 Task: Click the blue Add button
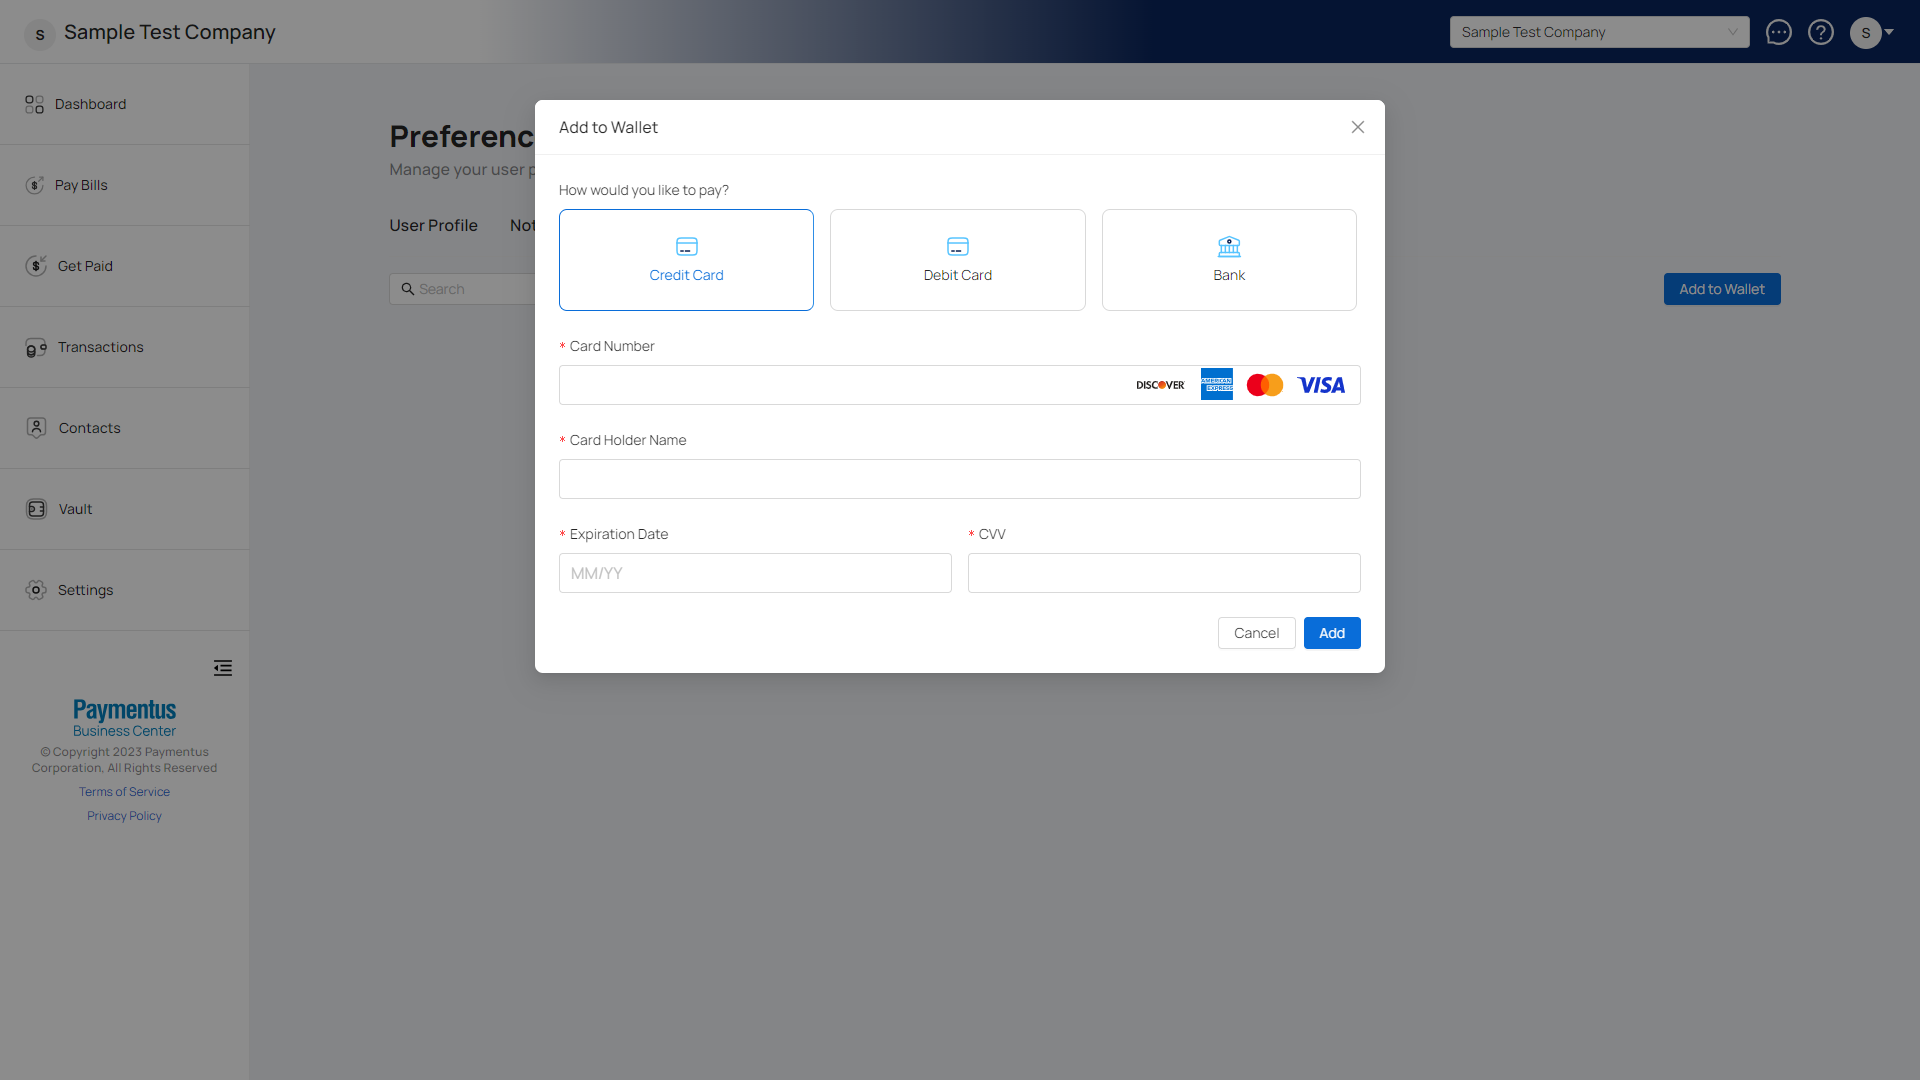(x=1331, y=633)
